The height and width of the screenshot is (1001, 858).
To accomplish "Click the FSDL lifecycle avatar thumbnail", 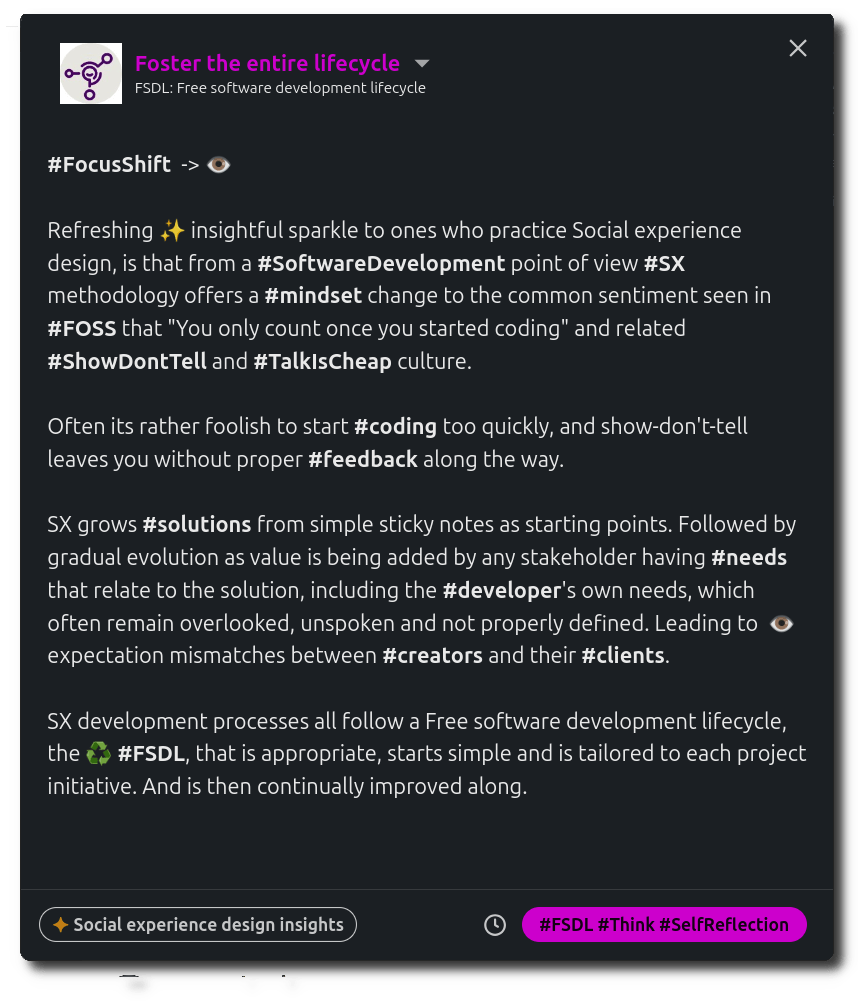I will click(91, 73).
